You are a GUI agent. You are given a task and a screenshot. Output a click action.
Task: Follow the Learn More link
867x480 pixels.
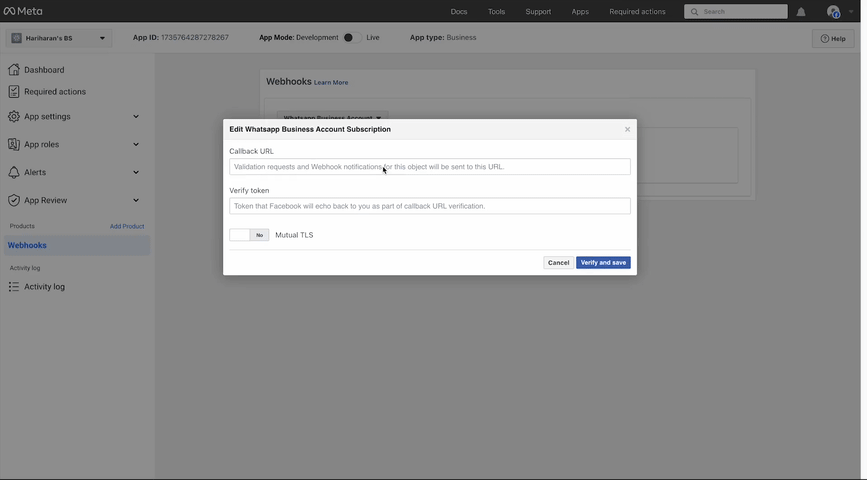click(x=331, y=82)
